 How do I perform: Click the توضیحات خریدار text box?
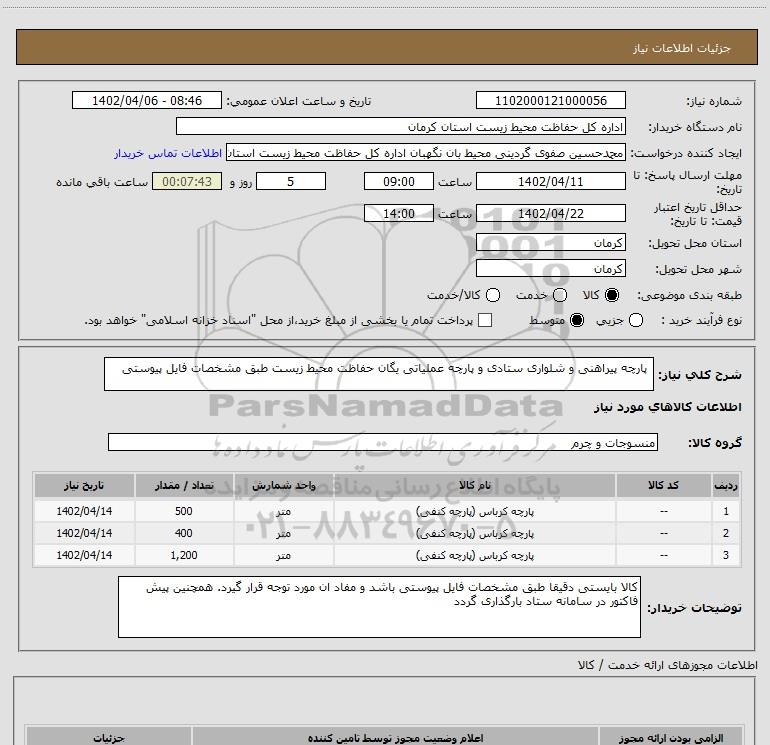(x=379, y=607)
